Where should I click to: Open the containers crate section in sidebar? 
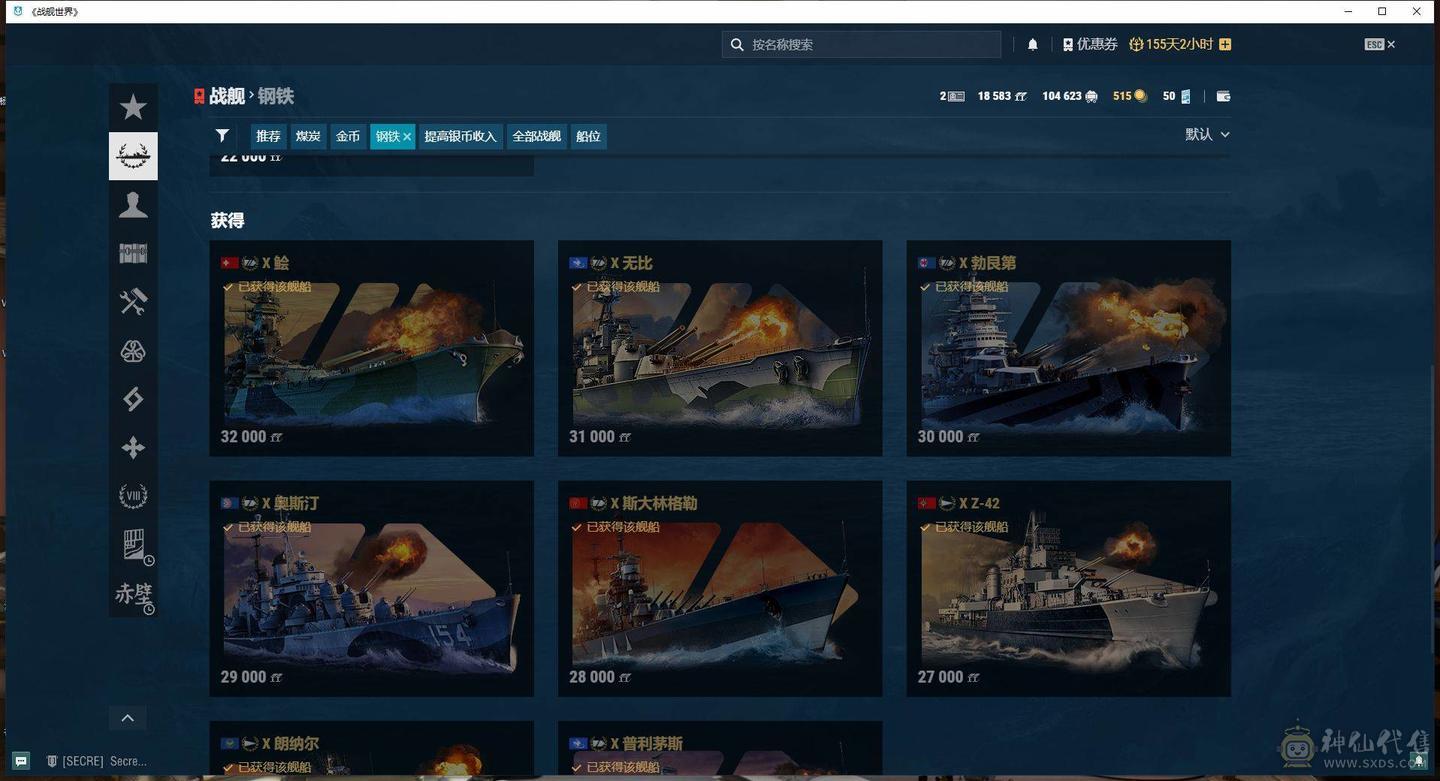(133, 253)
